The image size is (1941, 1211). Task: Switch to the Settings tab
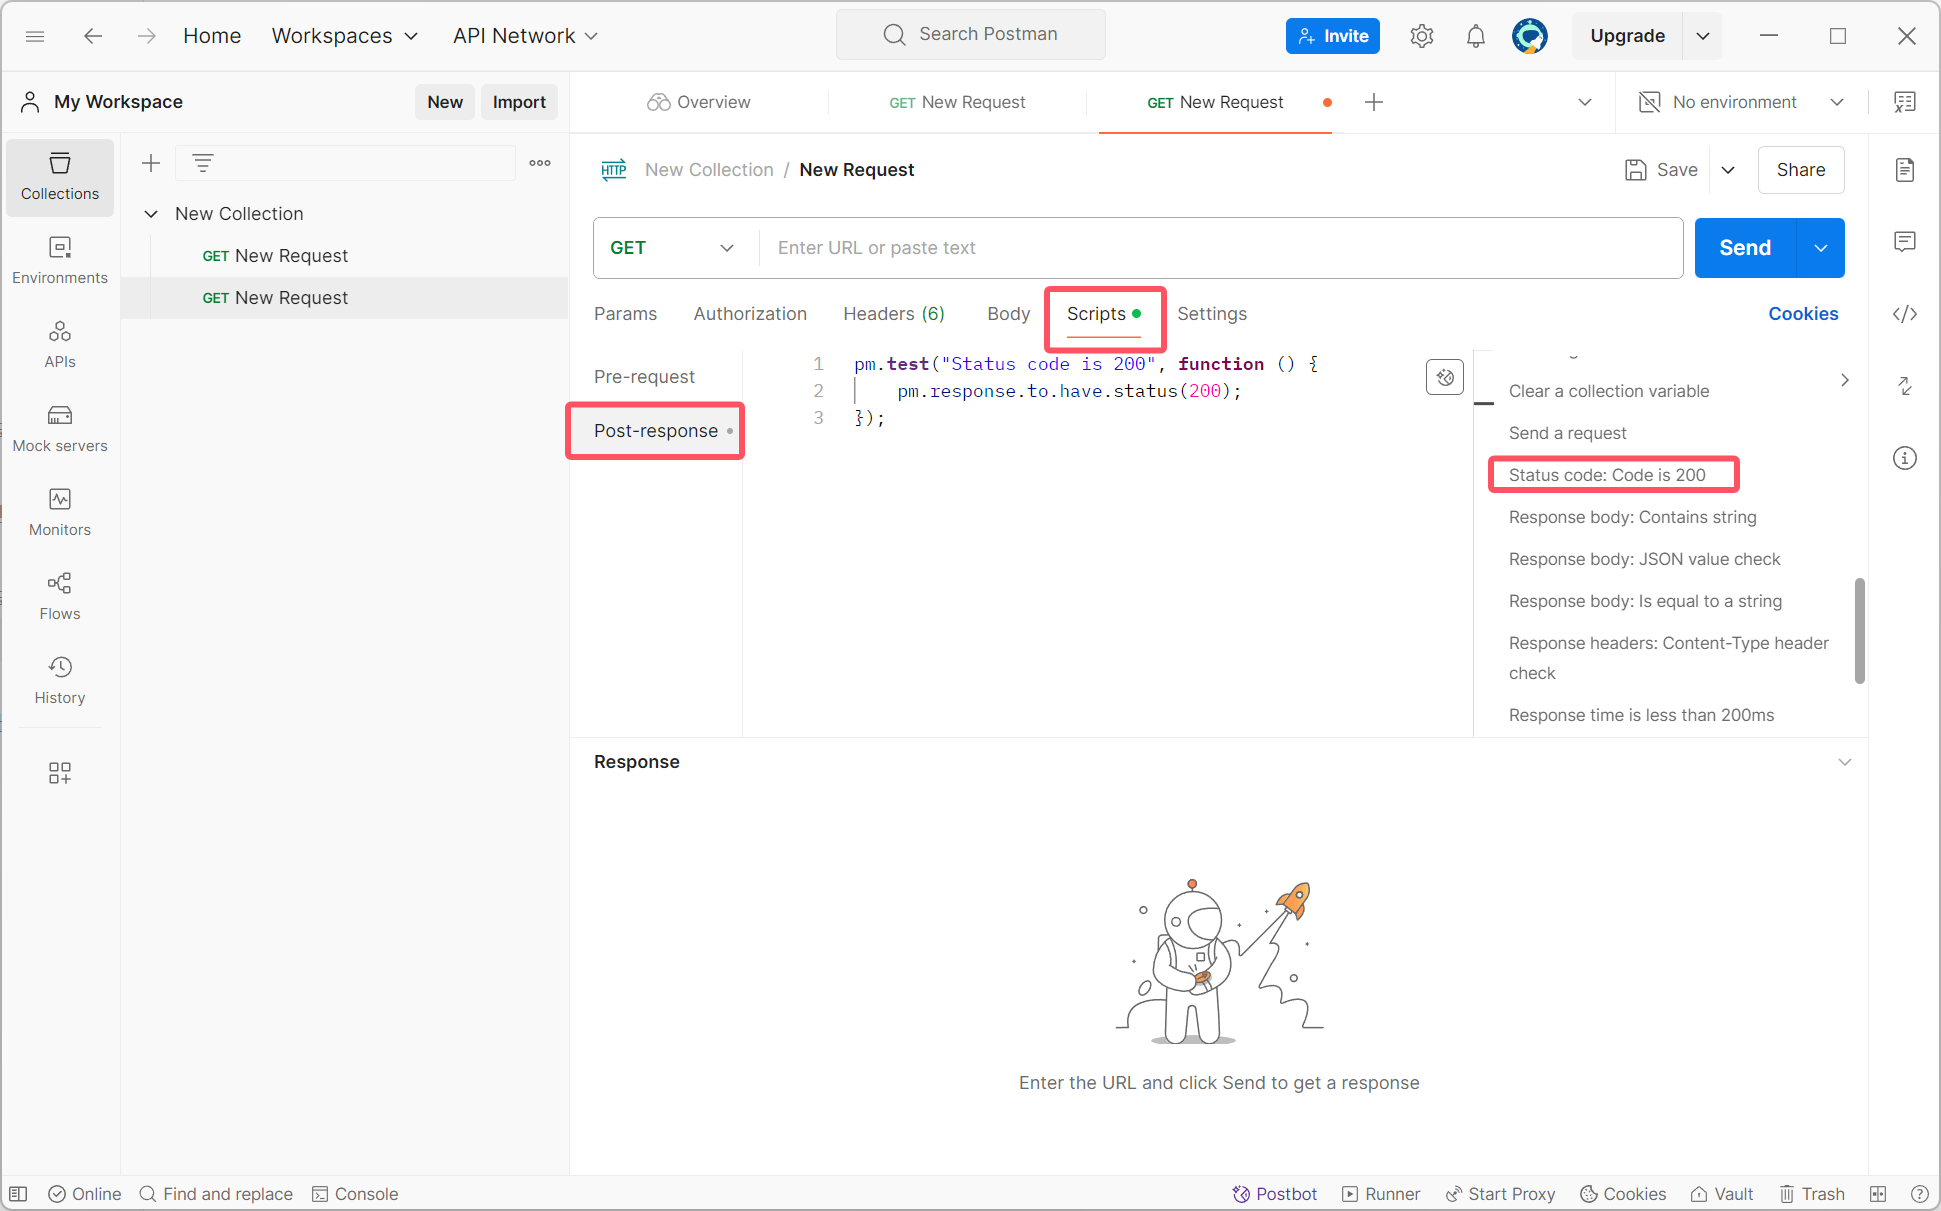tap(1212, 314)
